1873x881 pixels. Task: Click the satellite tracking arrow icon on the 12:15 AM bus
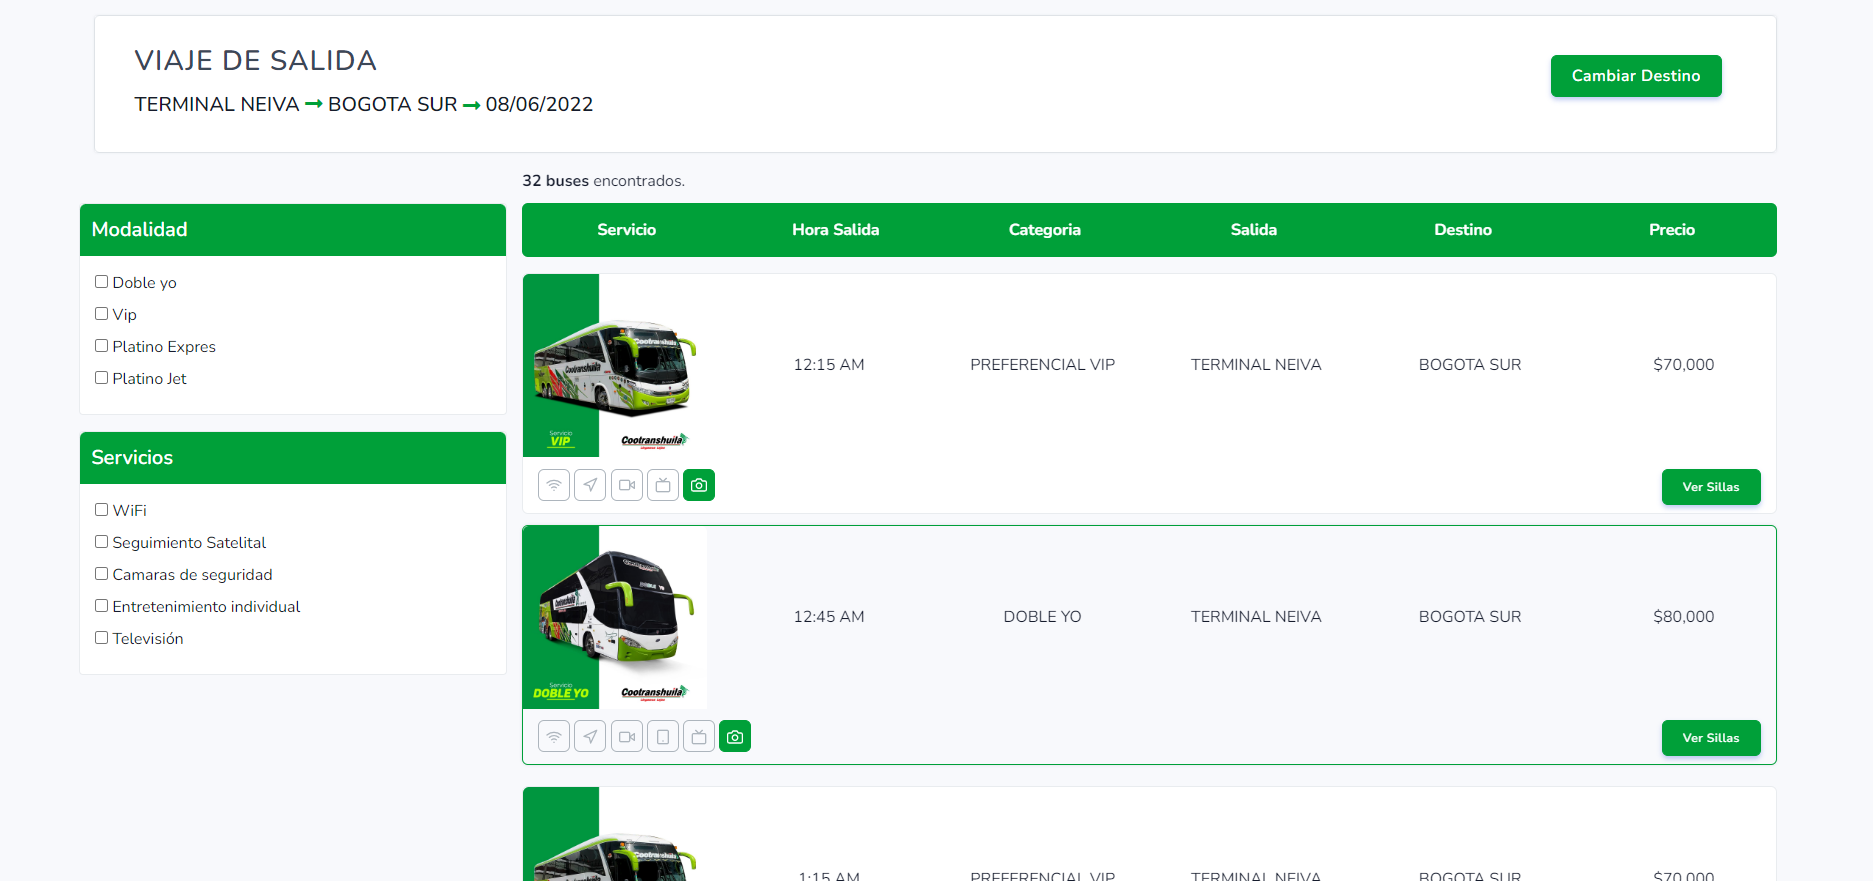[x=590, y=485]
